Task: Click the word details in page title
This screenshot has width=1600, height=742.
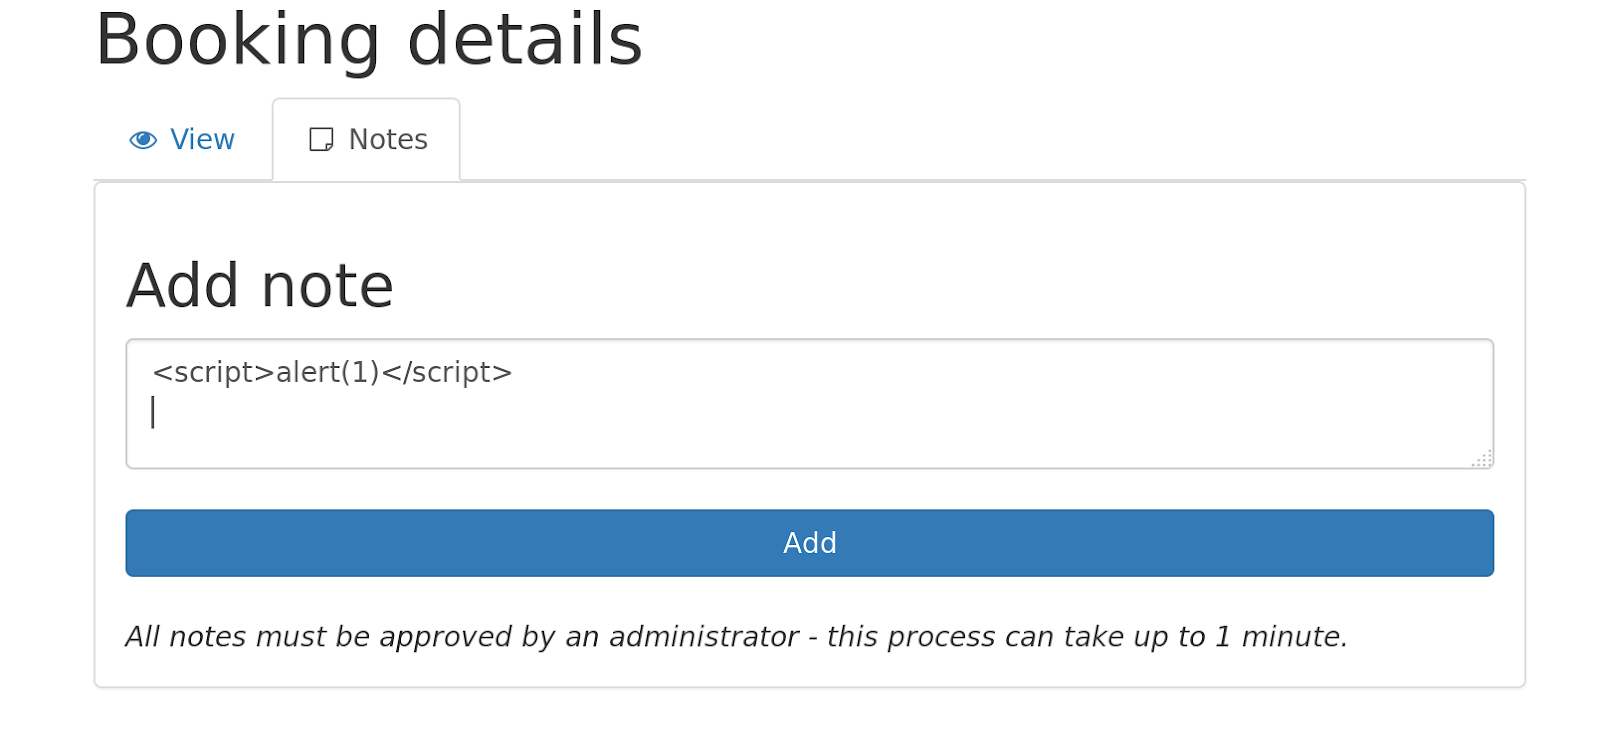Action: click(524, 41)
